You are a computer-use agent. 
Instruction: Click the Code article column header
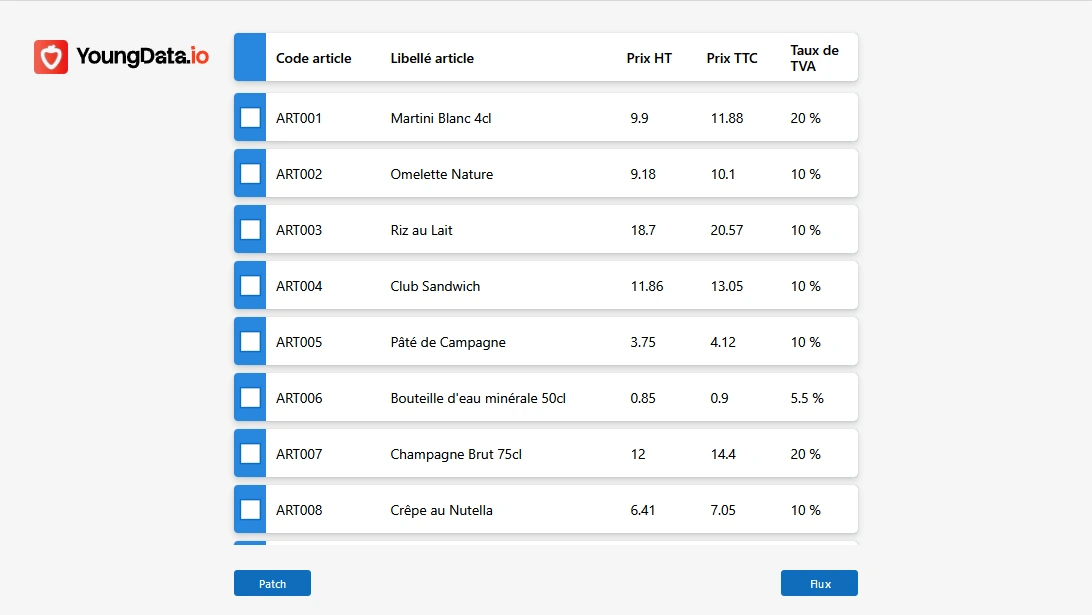click(313, 59)
